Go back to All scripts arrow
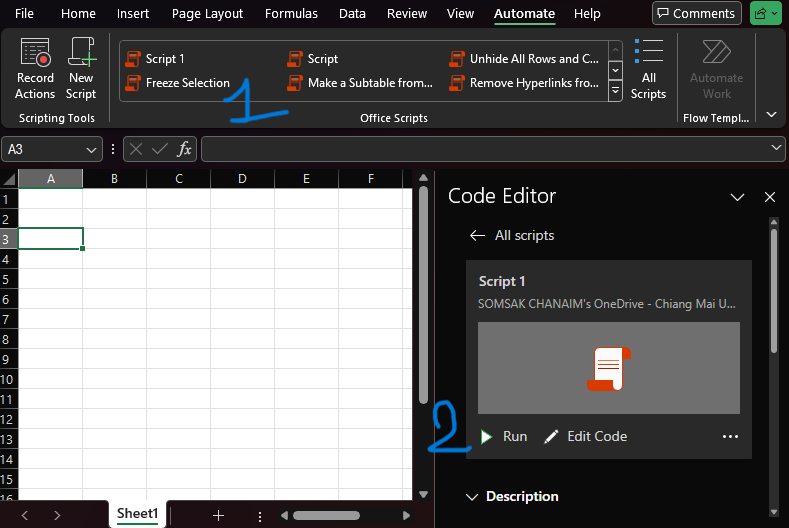Screen dimensions: 789x528 pos(478,235)
